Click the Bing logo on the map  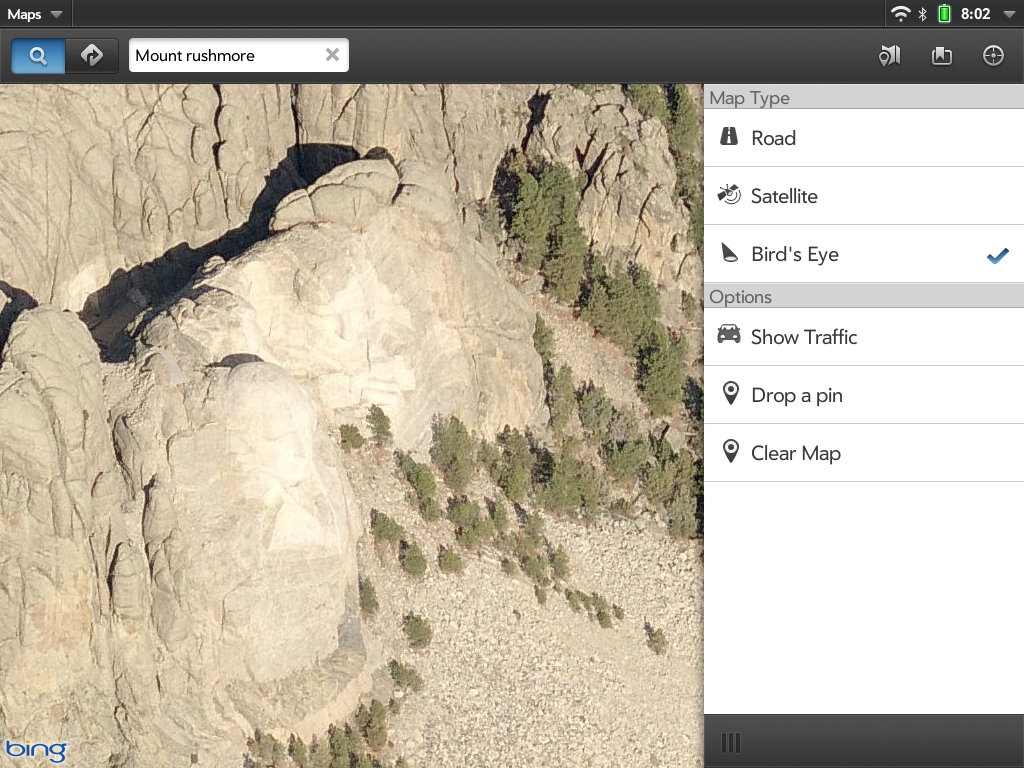[36, 749]
